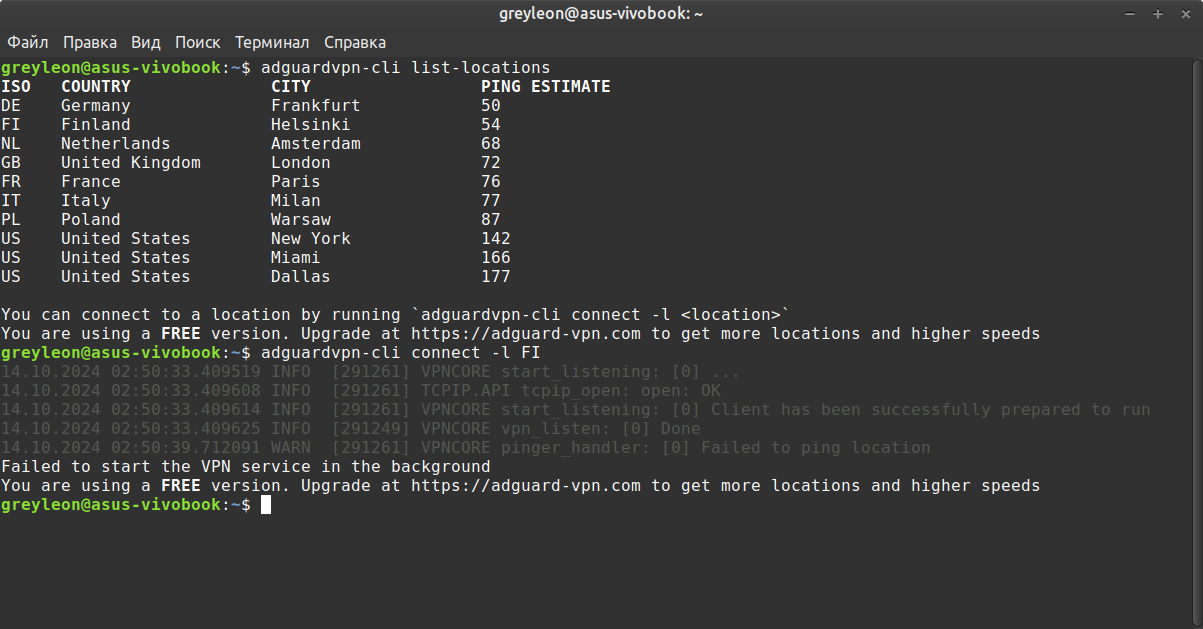1203x629 pixels.
Task: Click the ping value 54
Action: click(x=491, y=125)
